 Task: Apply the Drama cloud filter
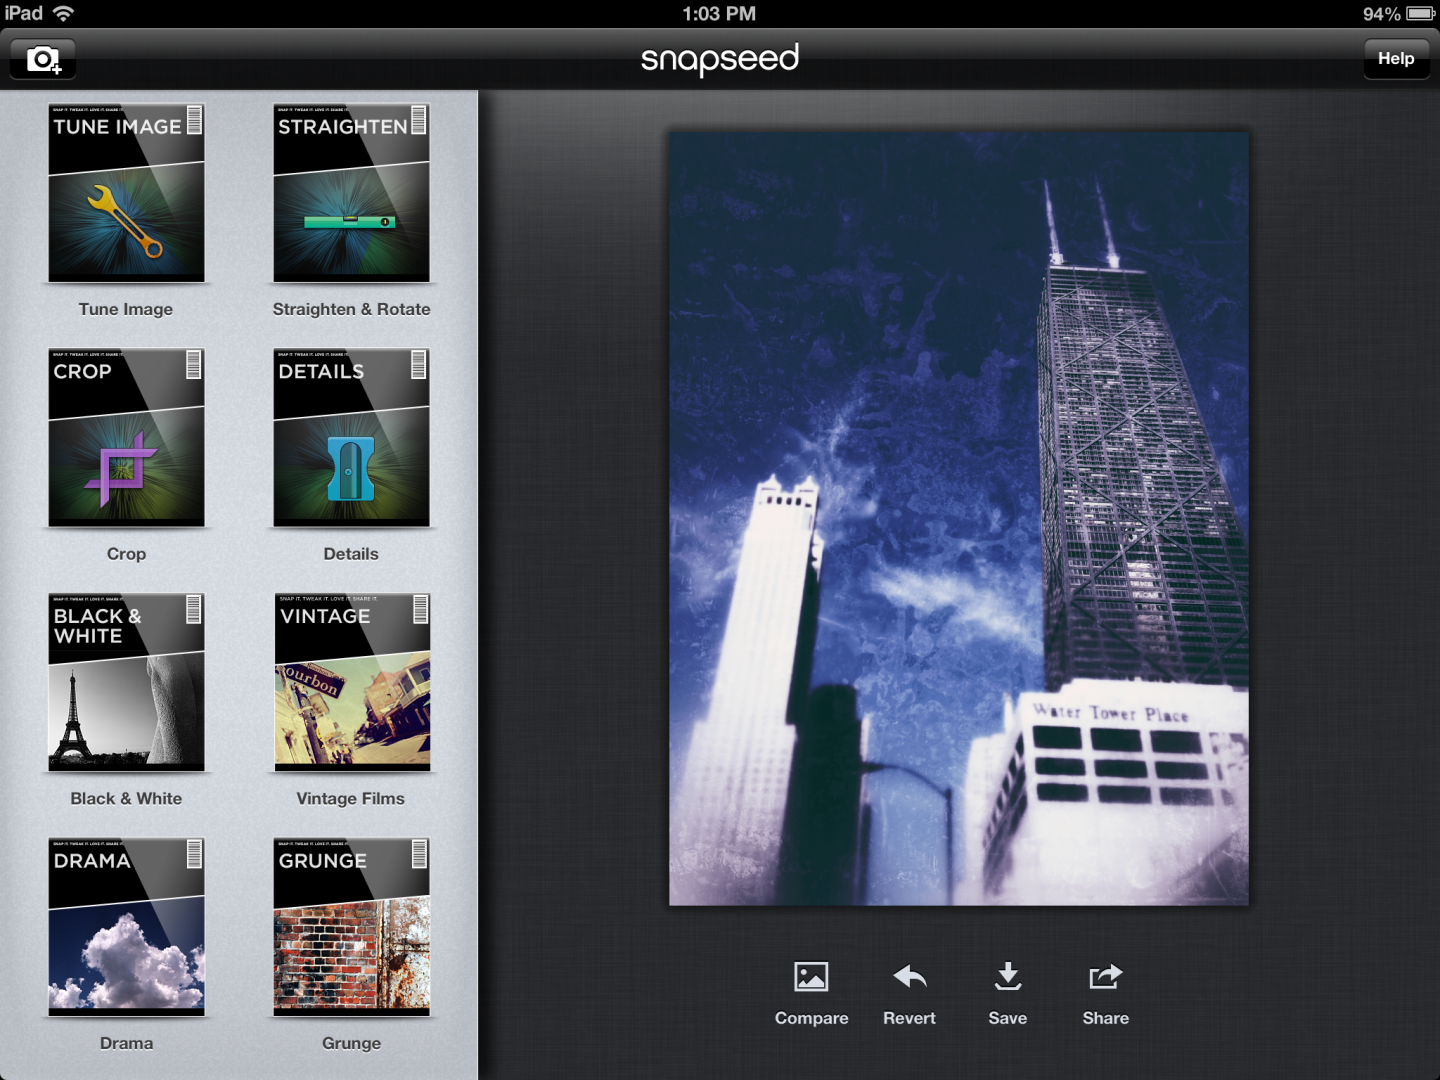[126, 928]
